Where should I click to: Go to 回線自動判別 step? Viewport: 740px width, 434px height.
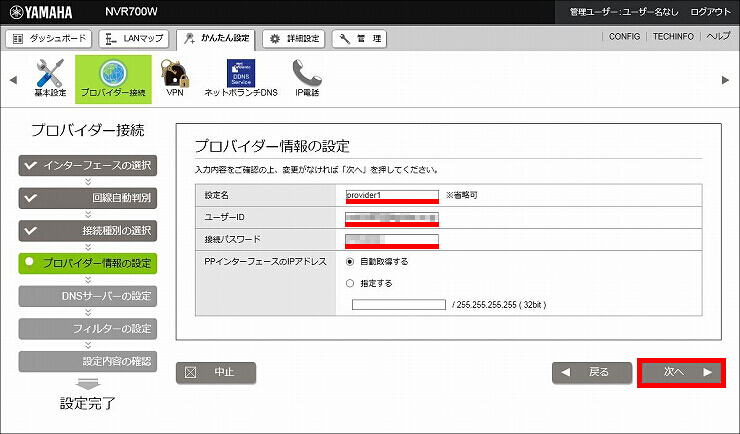pos(88,198)
